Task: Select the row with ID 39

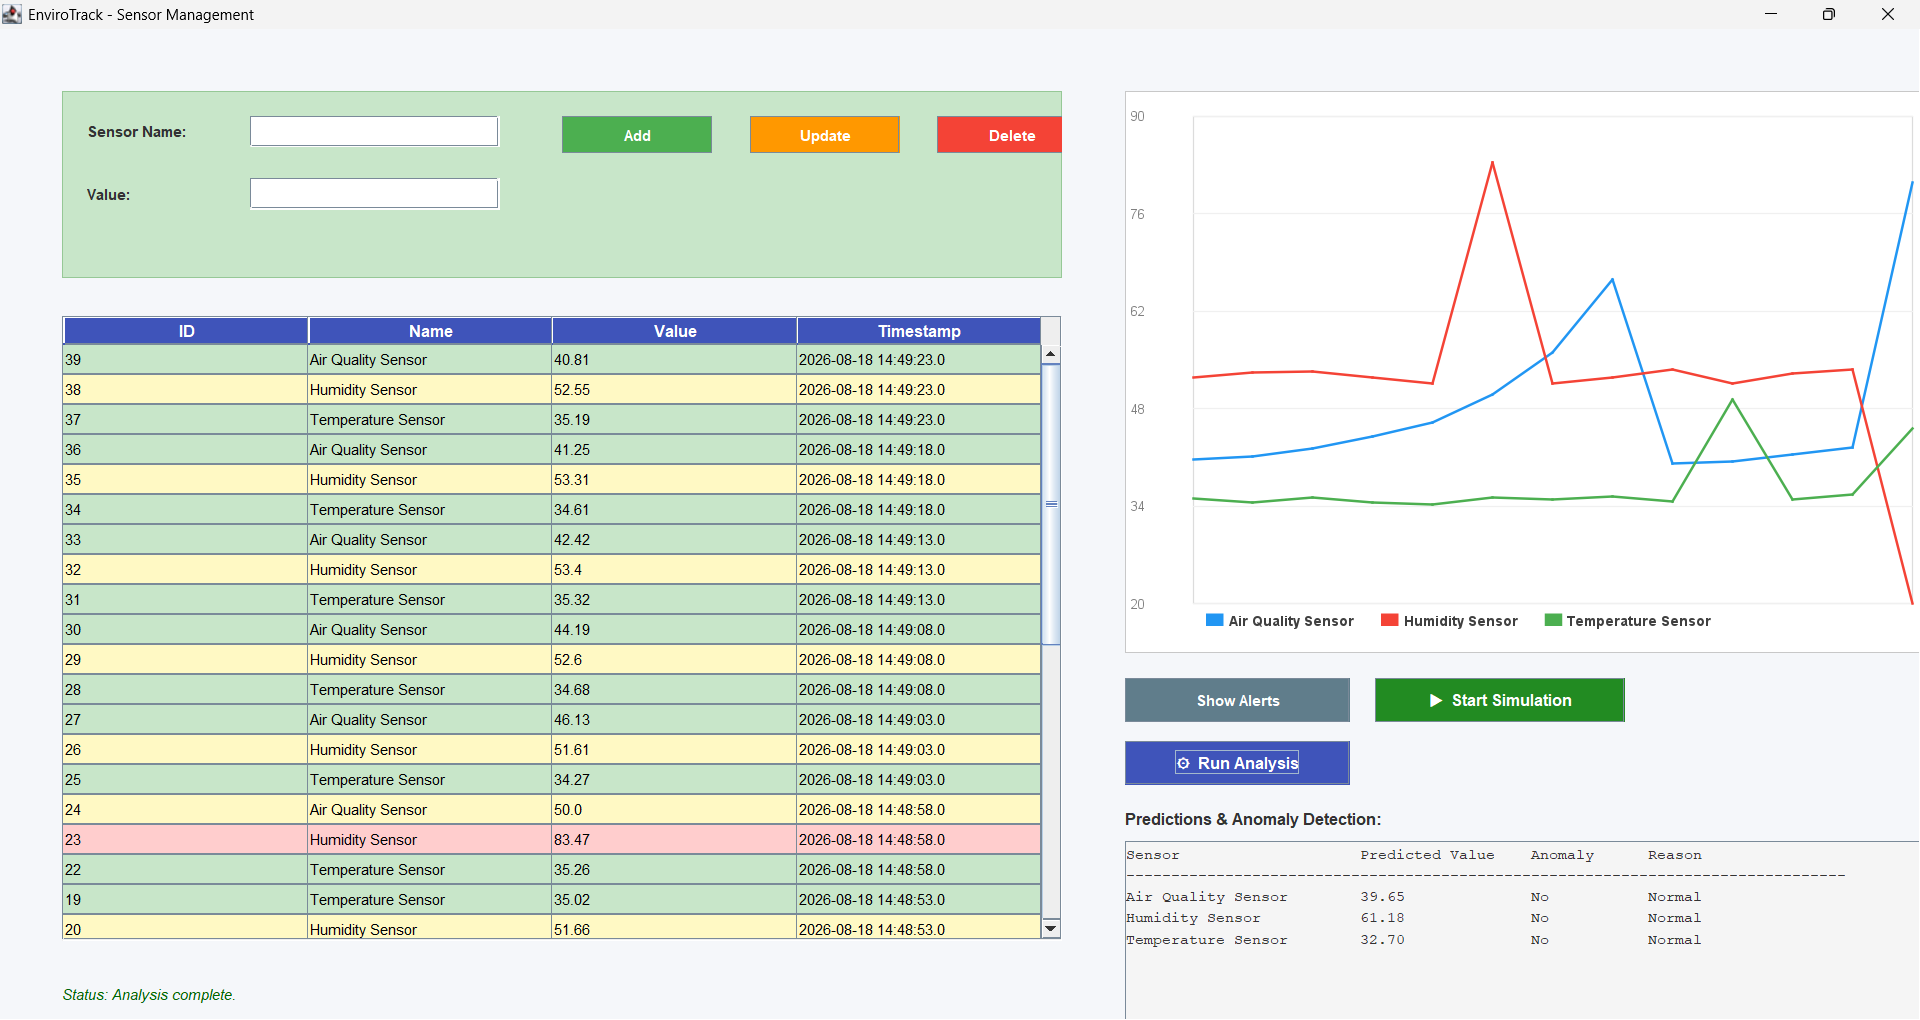Action: [552, 360]
